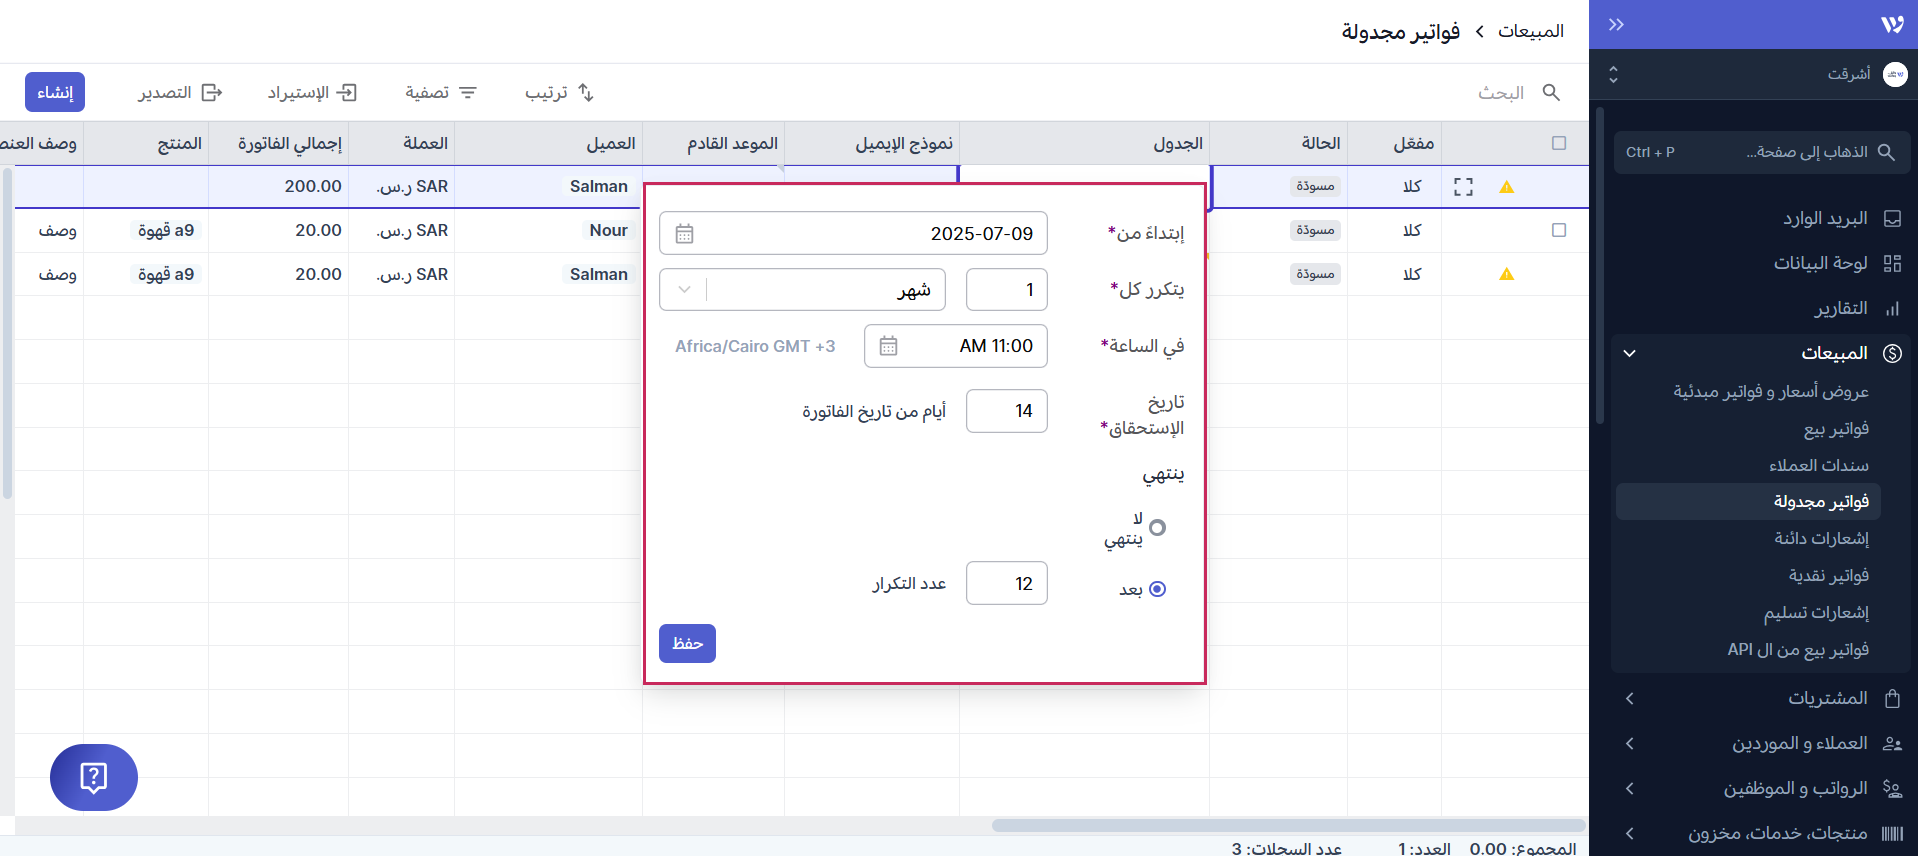Click the import arrow icon
This screenshot has width=1918, height=856.
(x=347, y=92)
